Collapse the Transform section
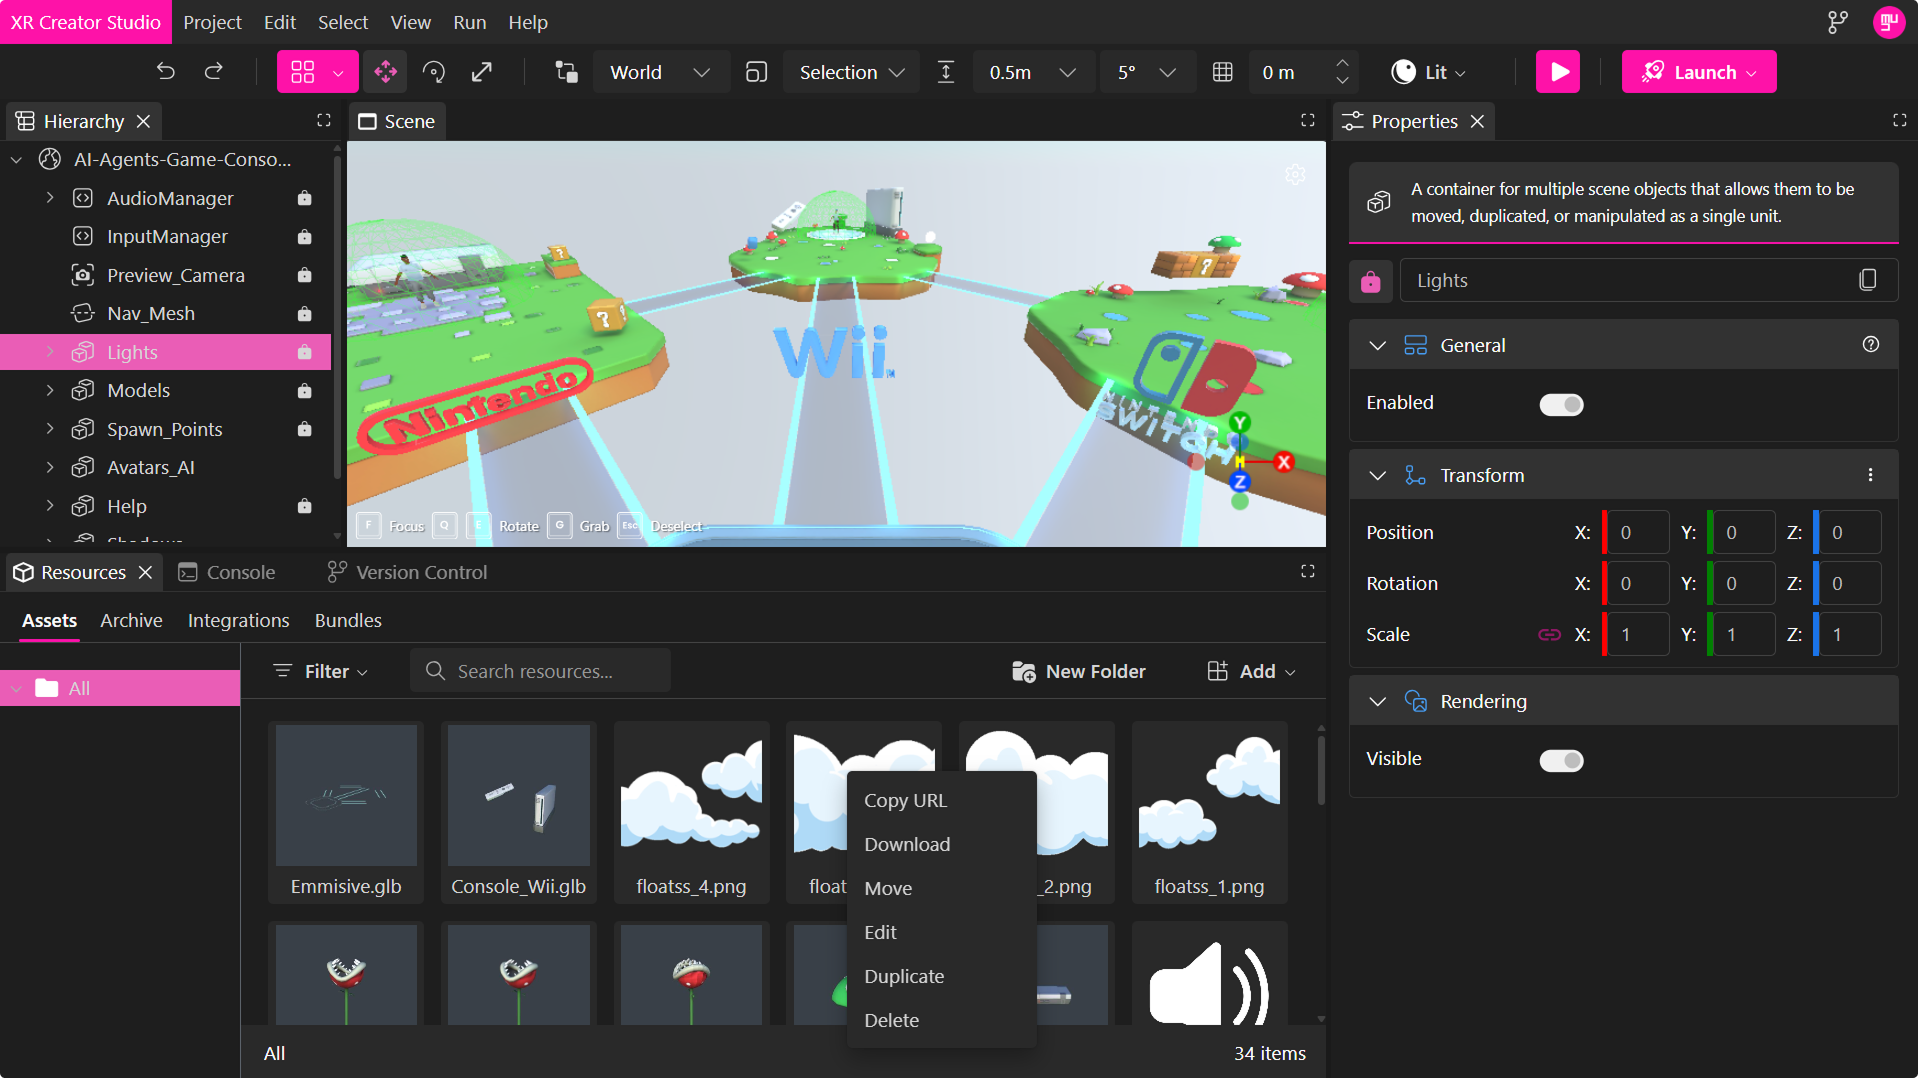The height and width of the screenshot is (1078, 1918). (1377, 475)
